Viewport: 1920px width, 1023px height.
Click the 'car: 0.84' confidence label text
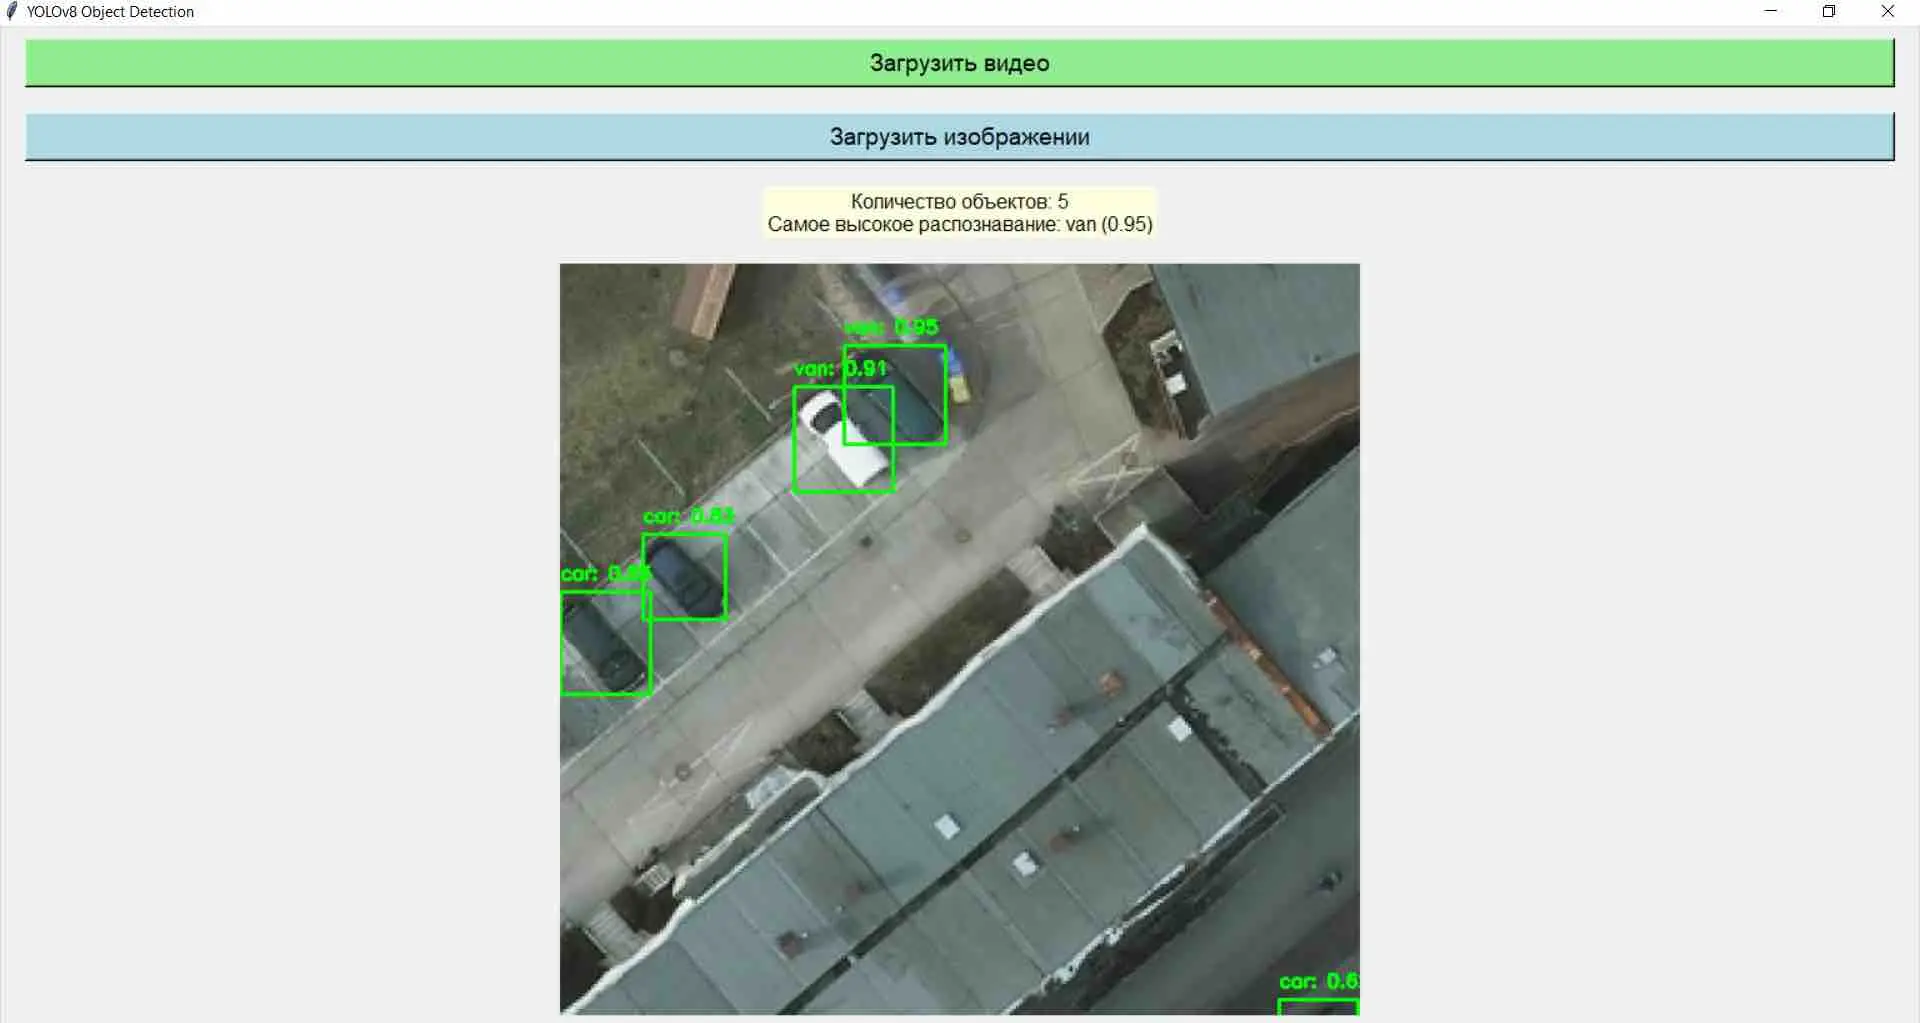pos(689,516)
